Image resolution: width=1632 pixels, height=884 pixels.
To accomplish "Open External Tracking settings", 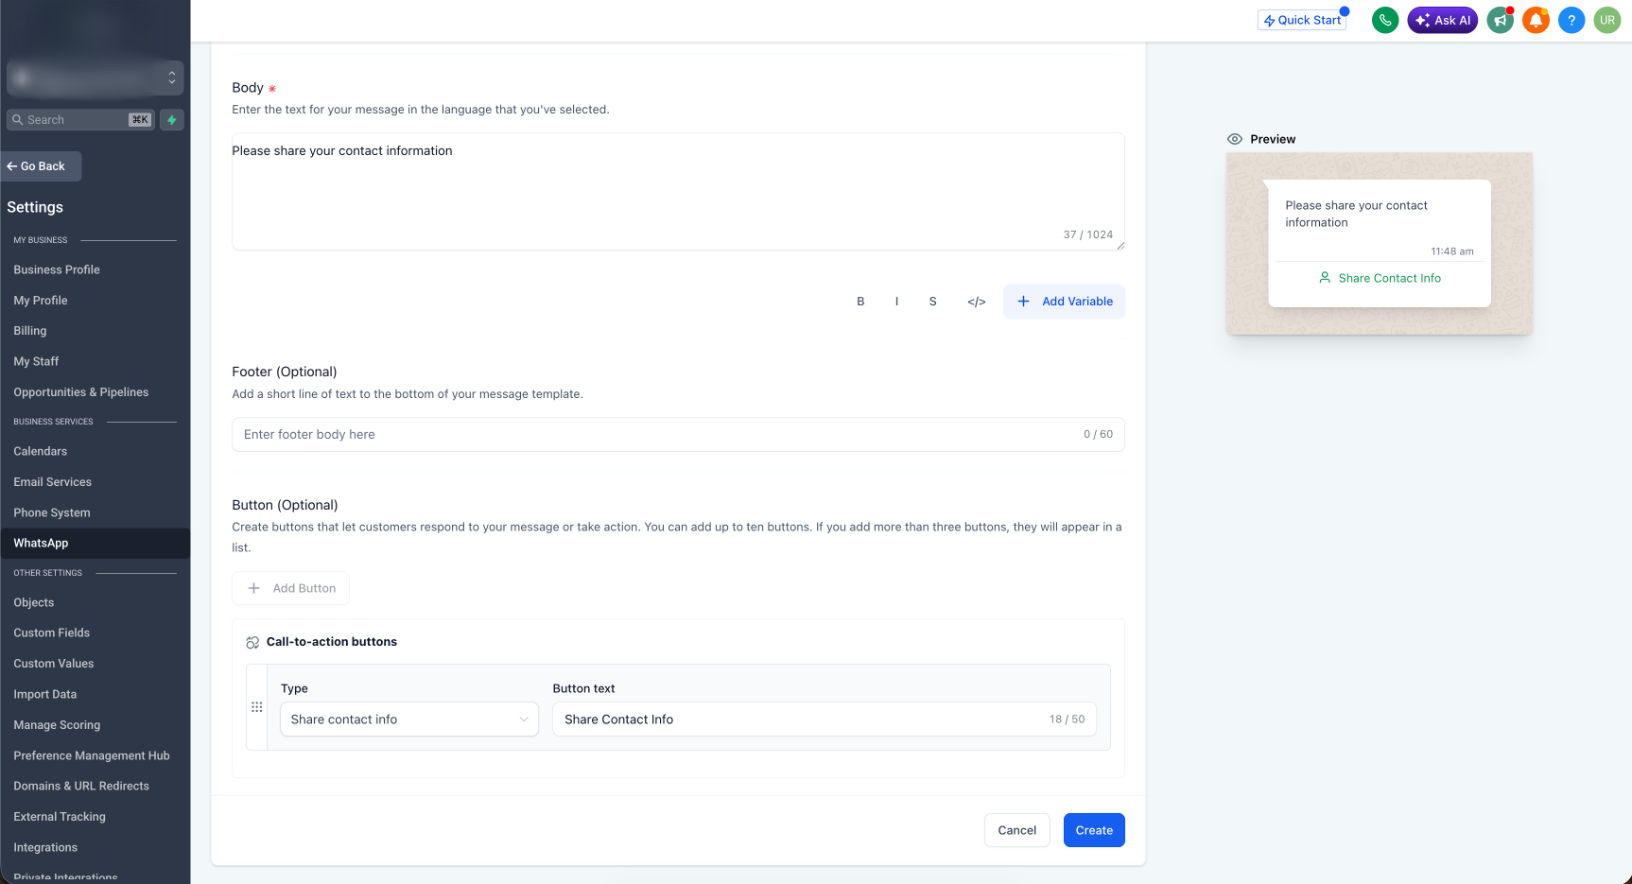I will point(60,817).
